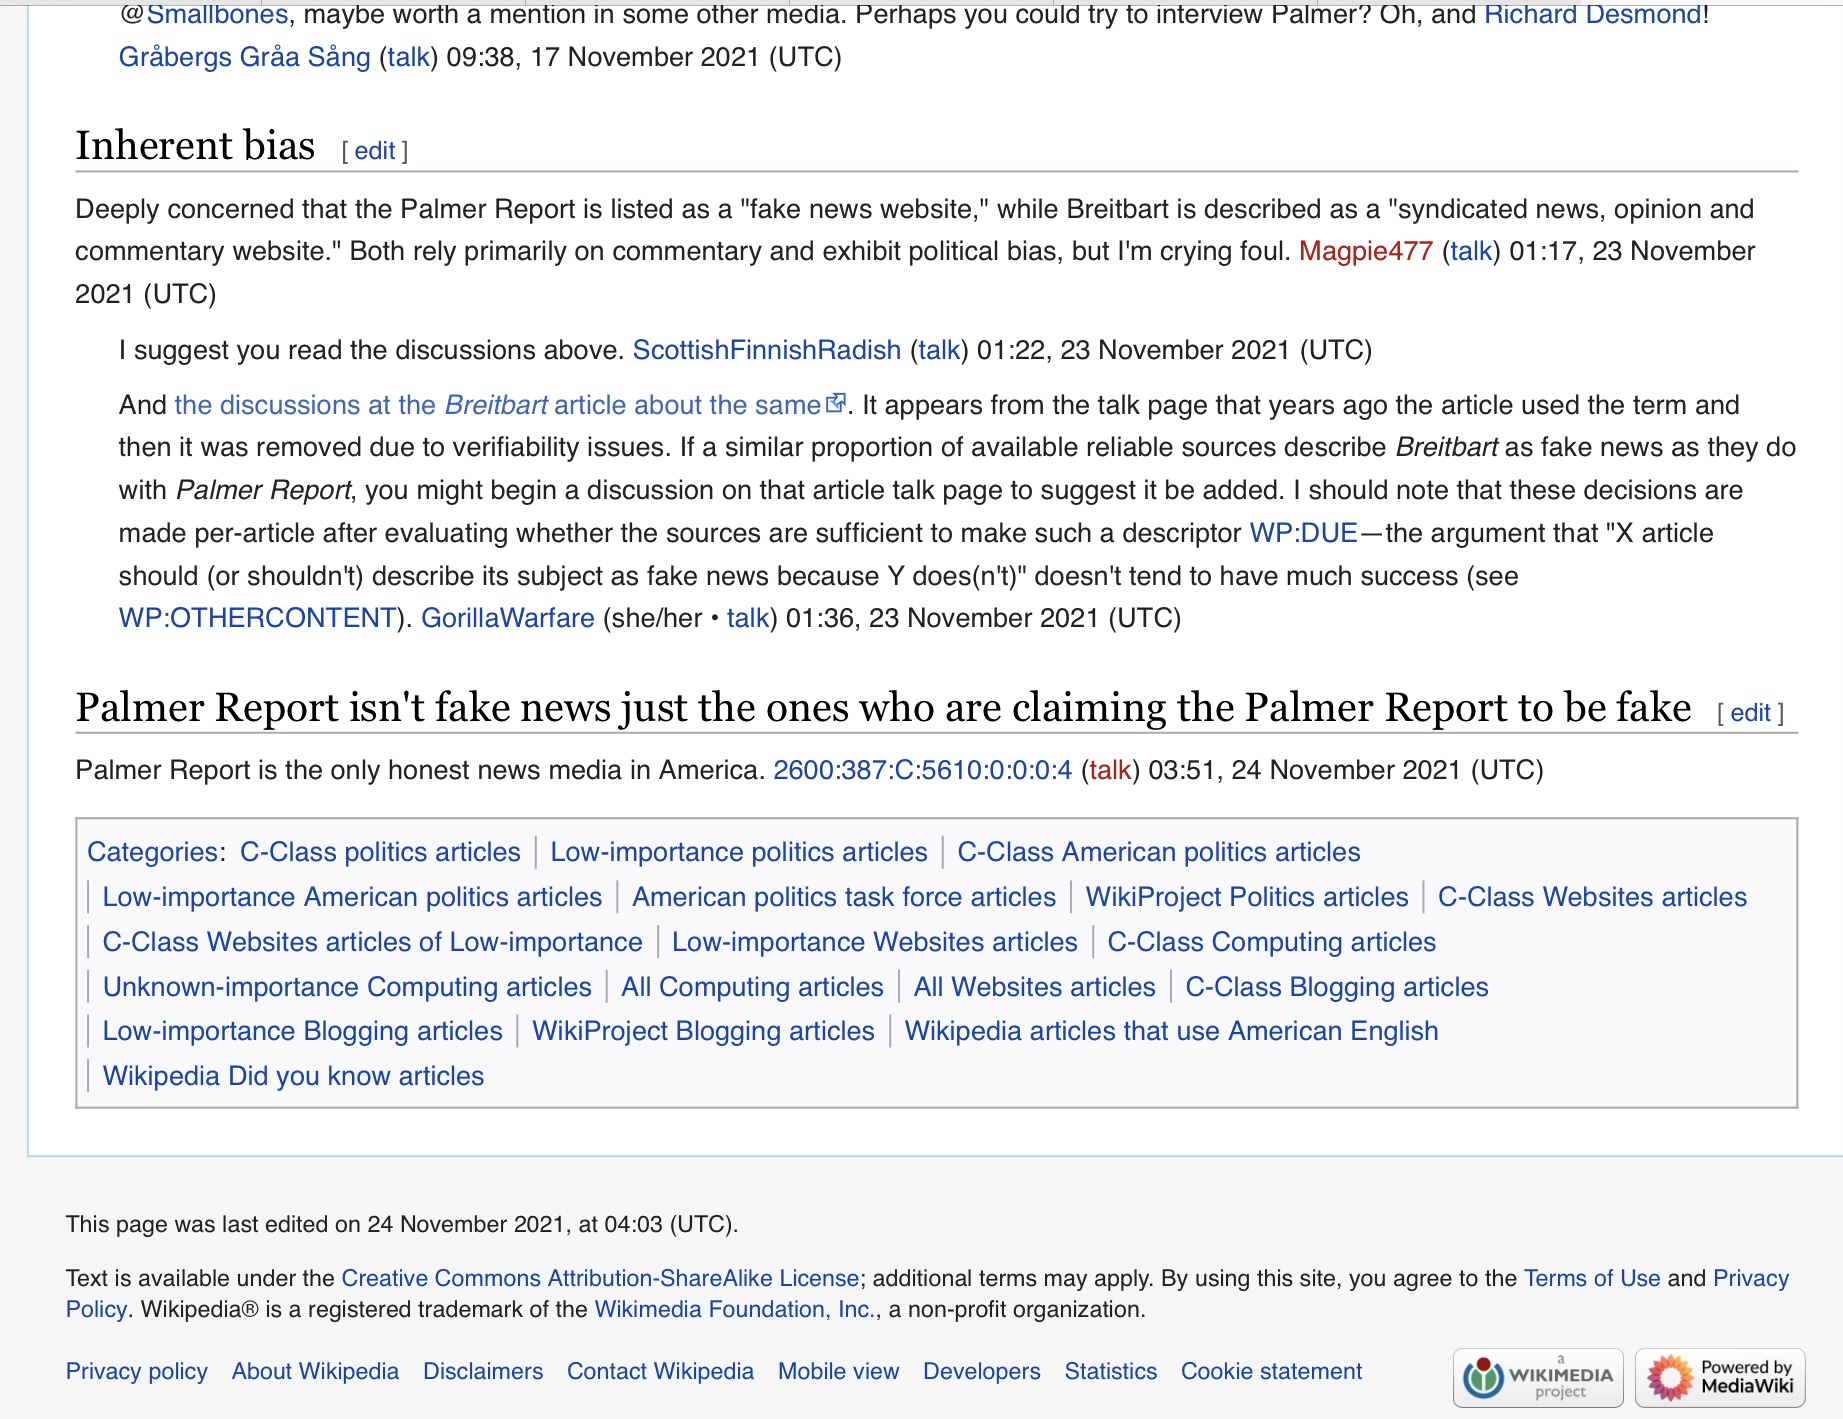The width and height of the screenshot is (1843, 1419).
Task: Open Disclaimers footer link
Action: [x=483, y=1371]
